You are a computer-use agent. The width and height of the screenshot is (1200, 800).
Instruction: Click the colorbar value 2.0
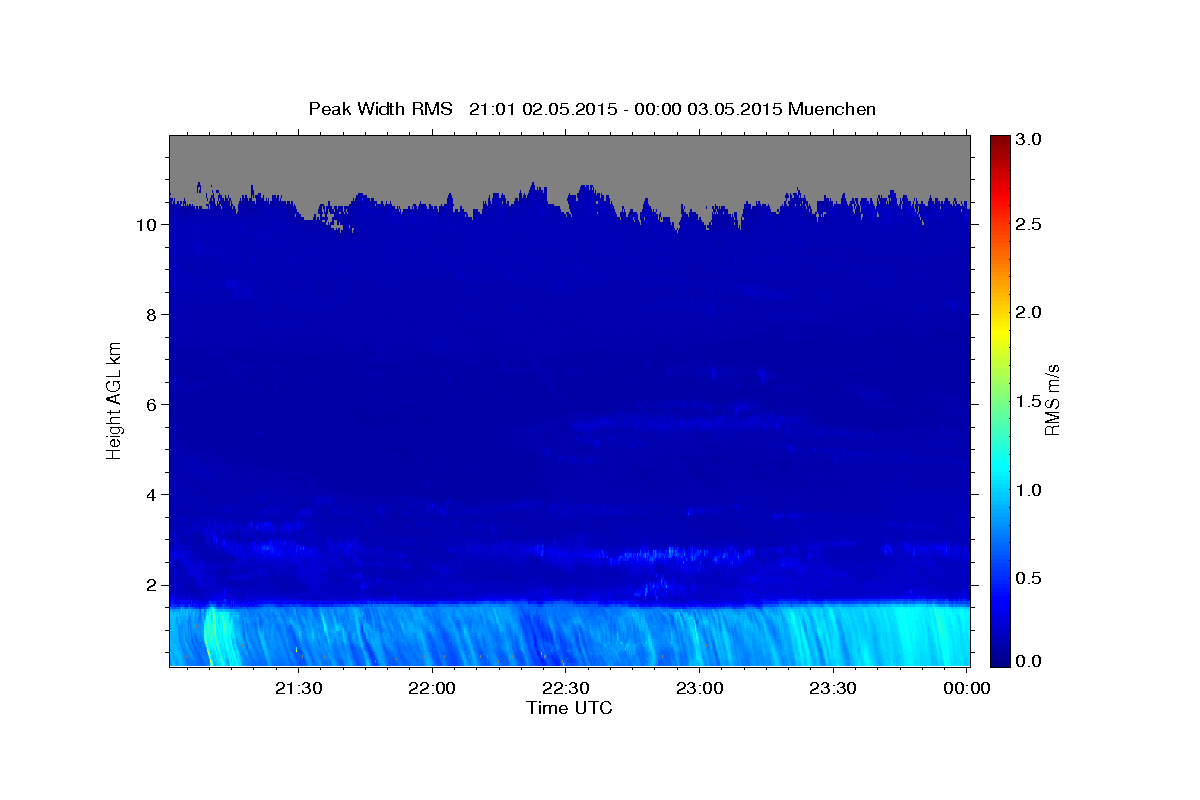point(1028,312)
